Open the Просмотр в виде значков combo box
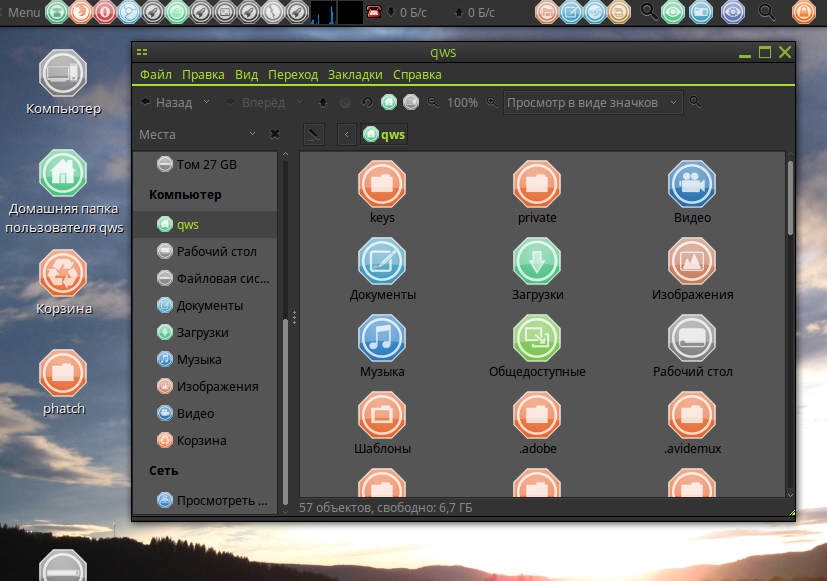This screenshot has height=581, width=827. pyautogui.click(x=593, y=102)
